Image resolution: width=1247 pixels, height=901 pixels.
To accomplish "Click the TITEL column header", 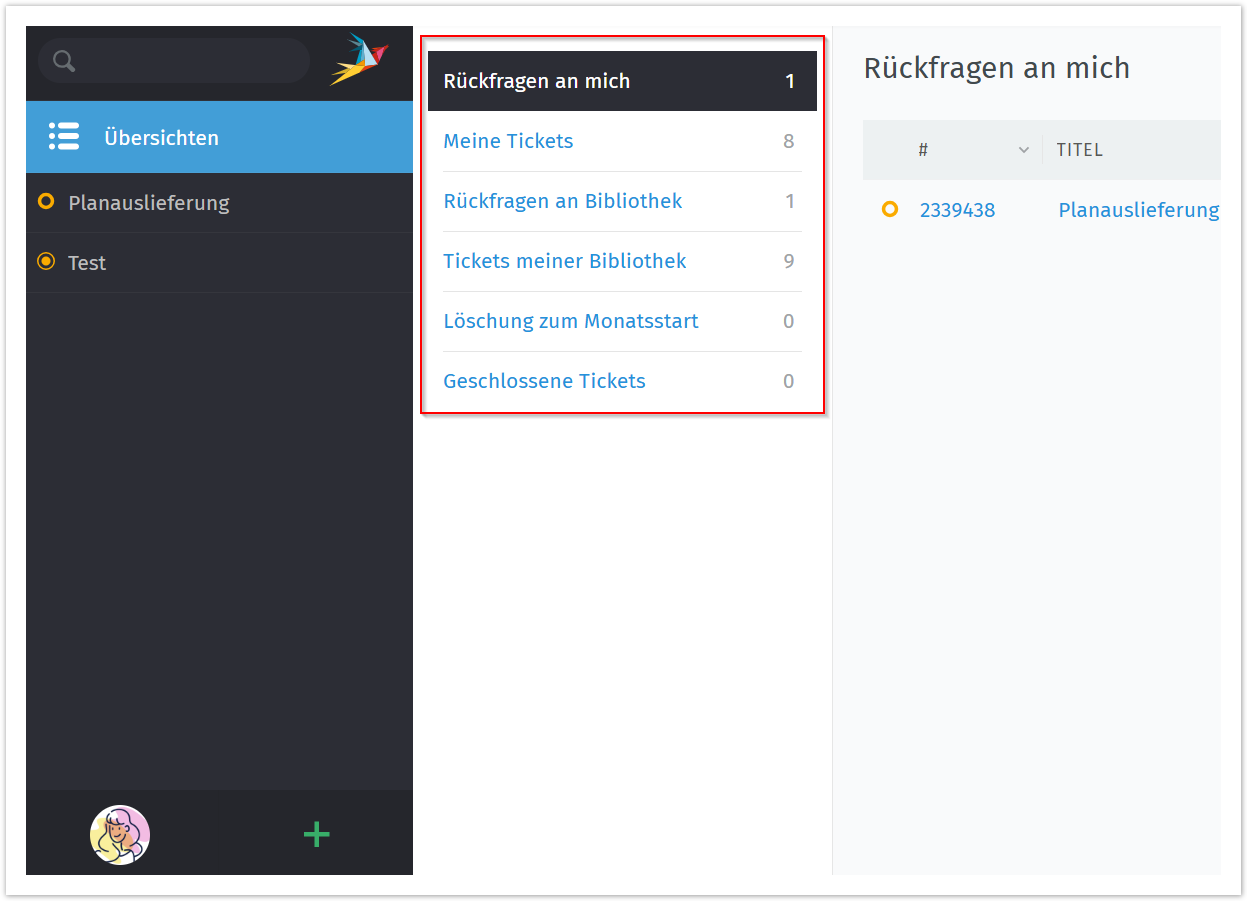I will point(1079,150).
